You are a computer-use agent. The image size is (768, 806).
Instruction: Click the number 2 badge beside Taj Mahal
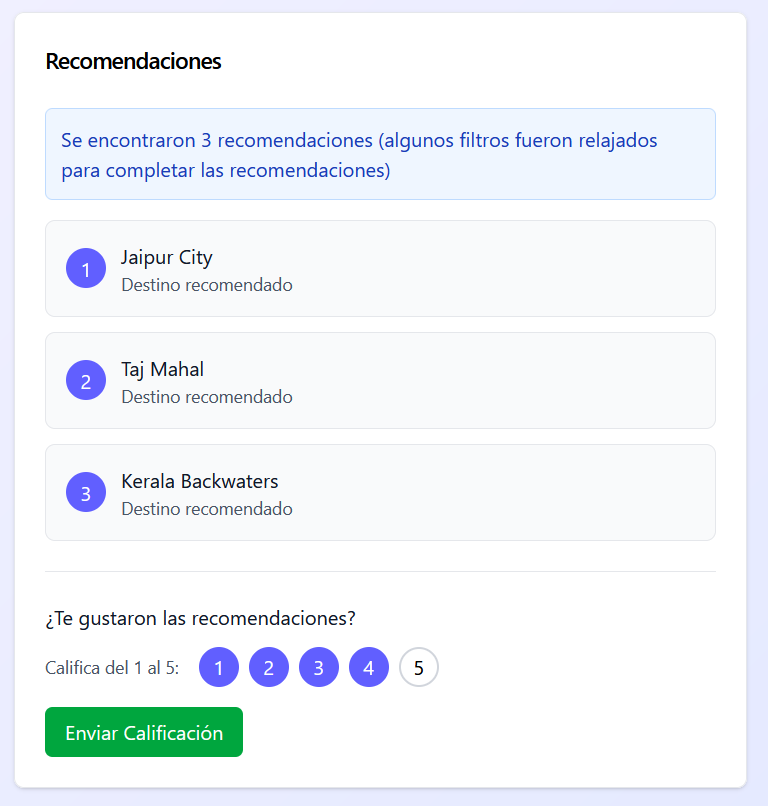pos(86,380)
